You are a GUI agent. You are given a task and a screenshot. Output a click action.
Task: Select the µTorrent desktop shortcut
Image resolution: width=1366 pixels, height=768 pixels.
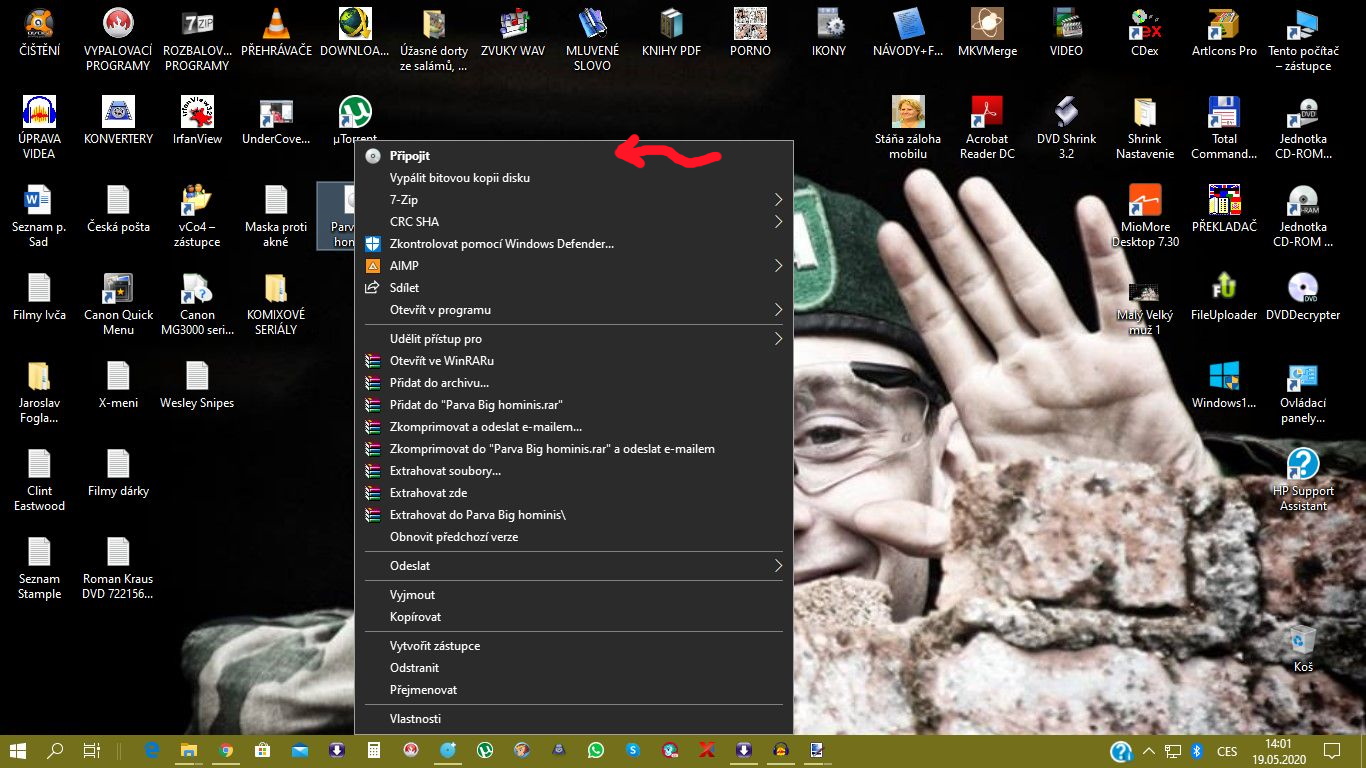[x=355, y=120]
